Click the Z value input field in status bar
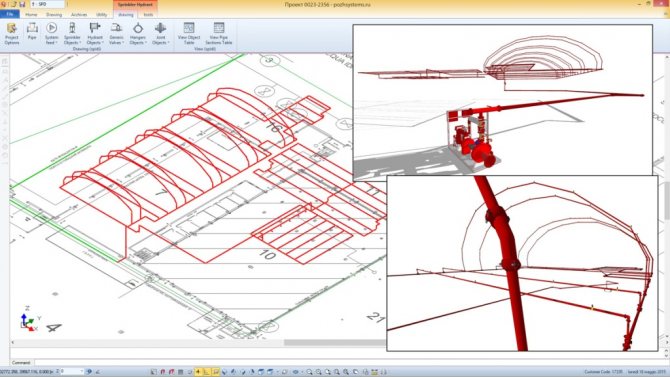This screenshot has height=377, width=670. point(71,372)
